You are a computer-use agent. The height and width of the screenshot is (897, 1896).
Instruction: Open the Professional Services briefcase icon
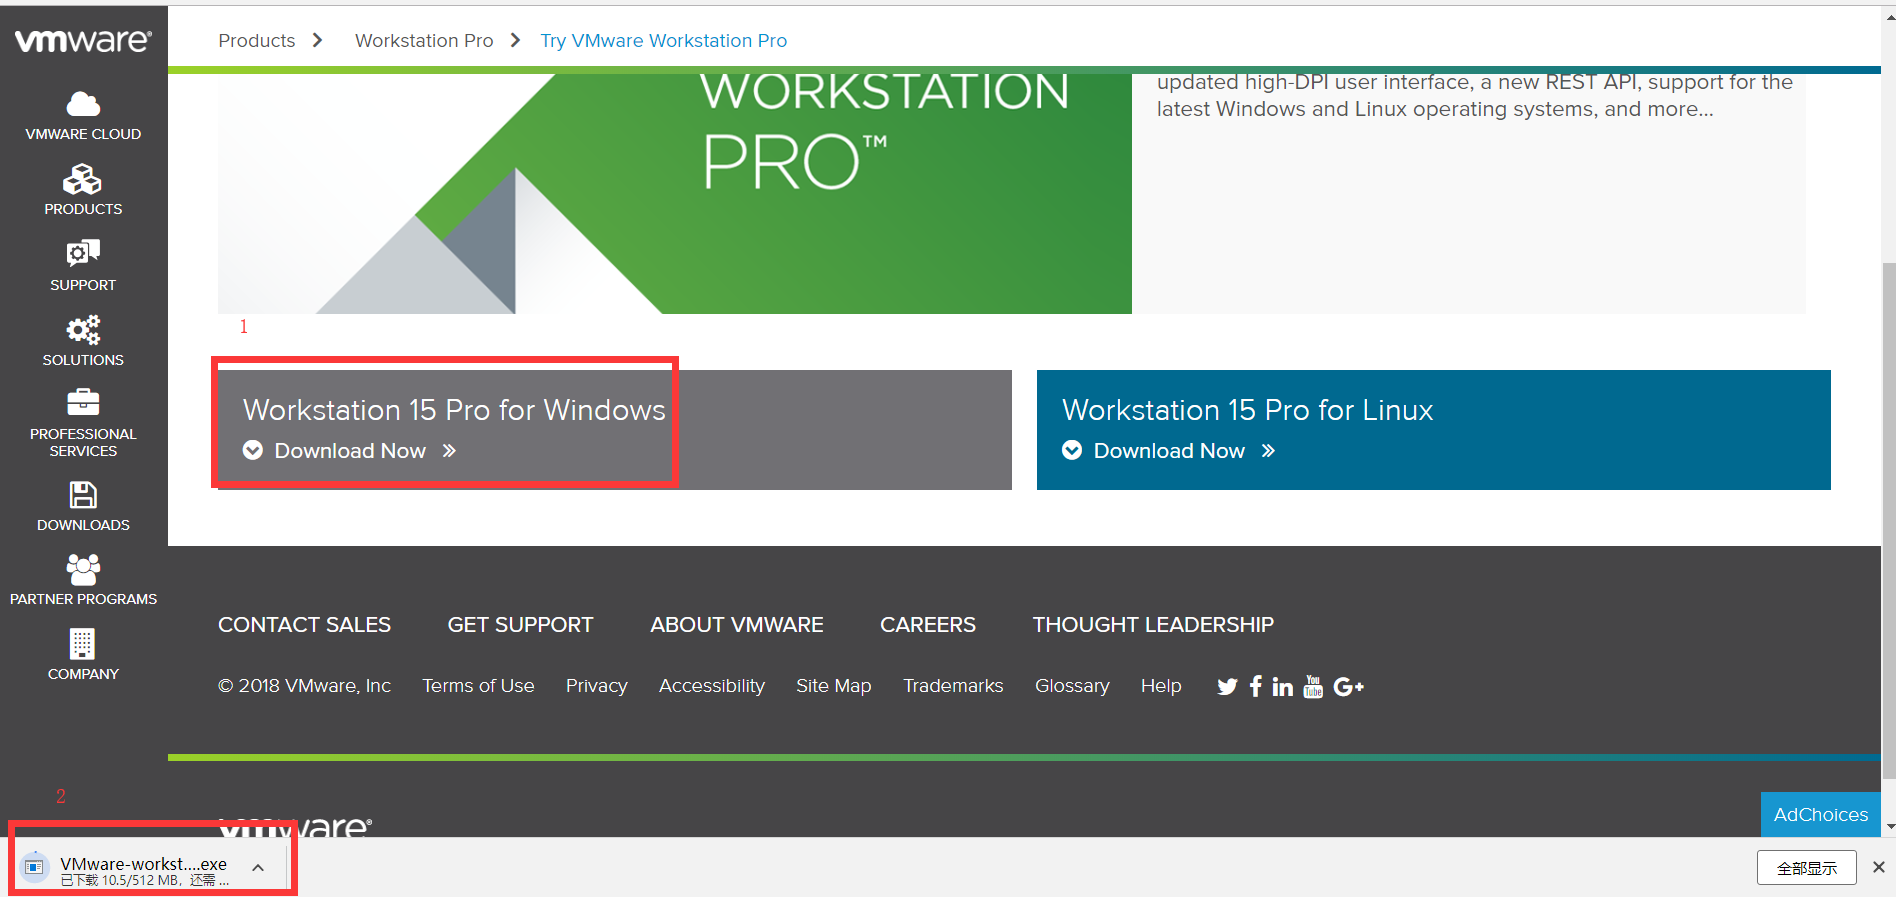pyautogui.click(x=83, y=402)
